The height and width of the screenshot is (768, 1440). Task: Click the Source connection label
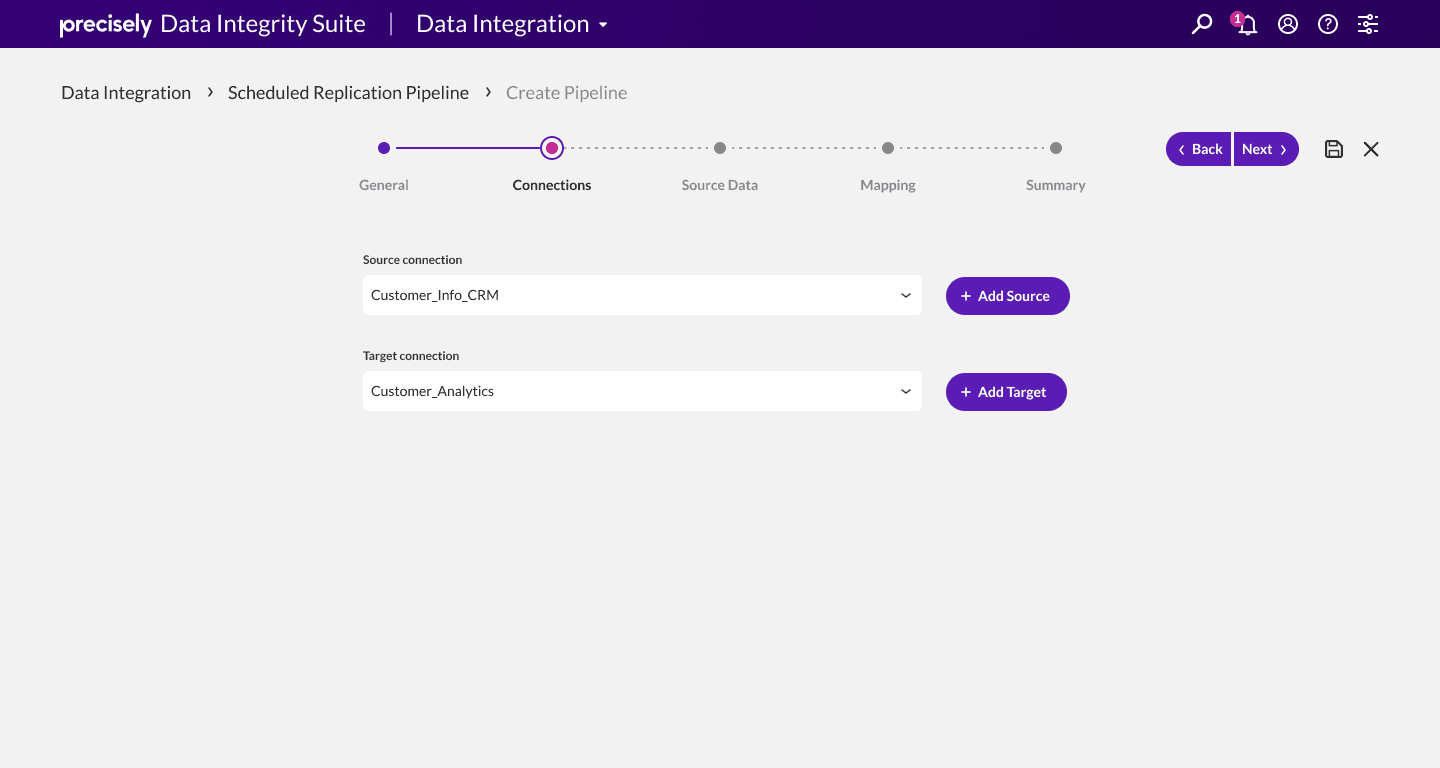coord(412,260)
